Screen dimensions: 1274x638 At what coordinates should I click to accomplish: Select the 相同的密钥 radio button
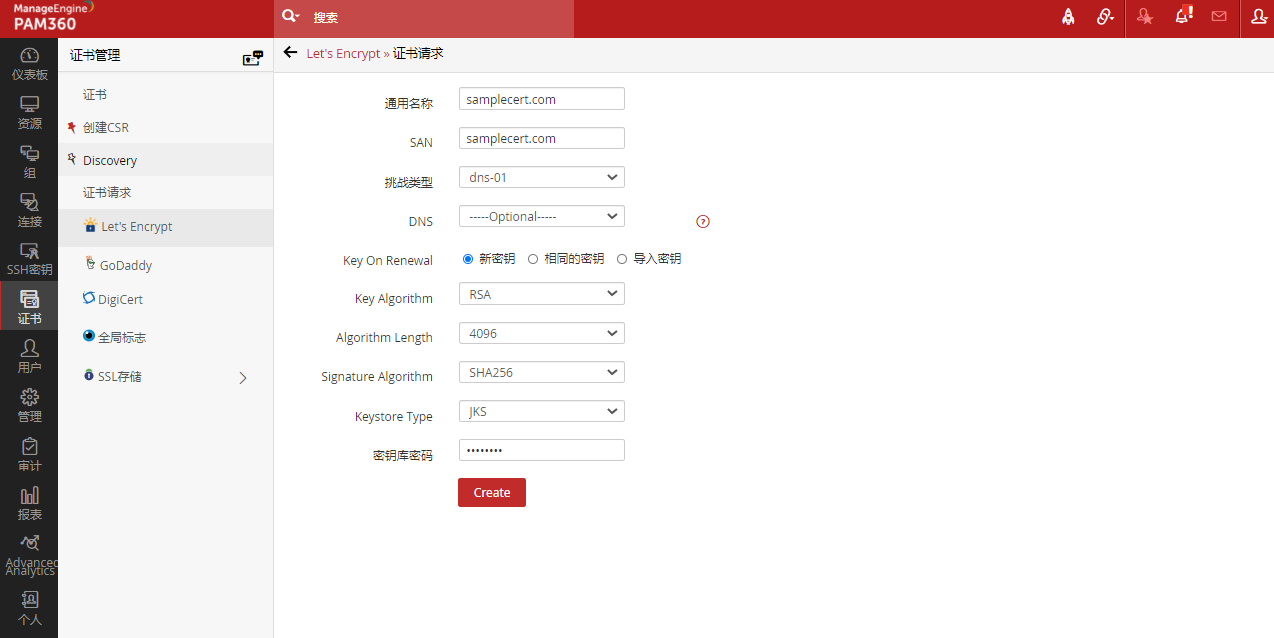tap(533, 258)
